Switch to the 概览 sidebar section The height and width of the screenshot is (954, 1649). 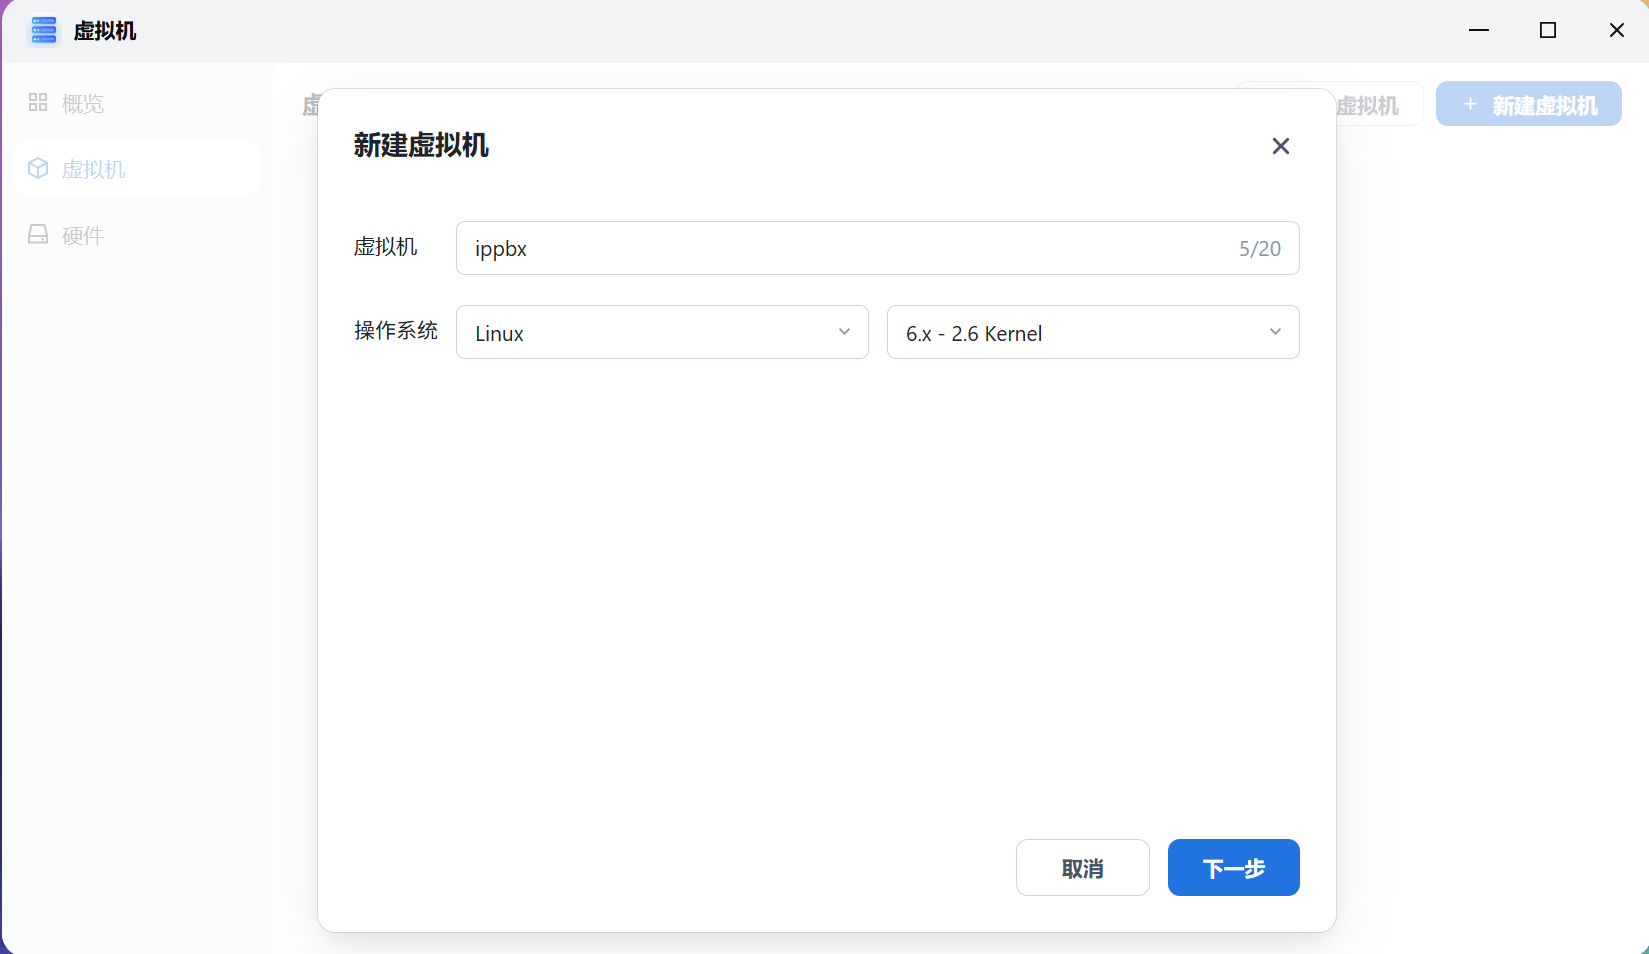coord(82,103)
